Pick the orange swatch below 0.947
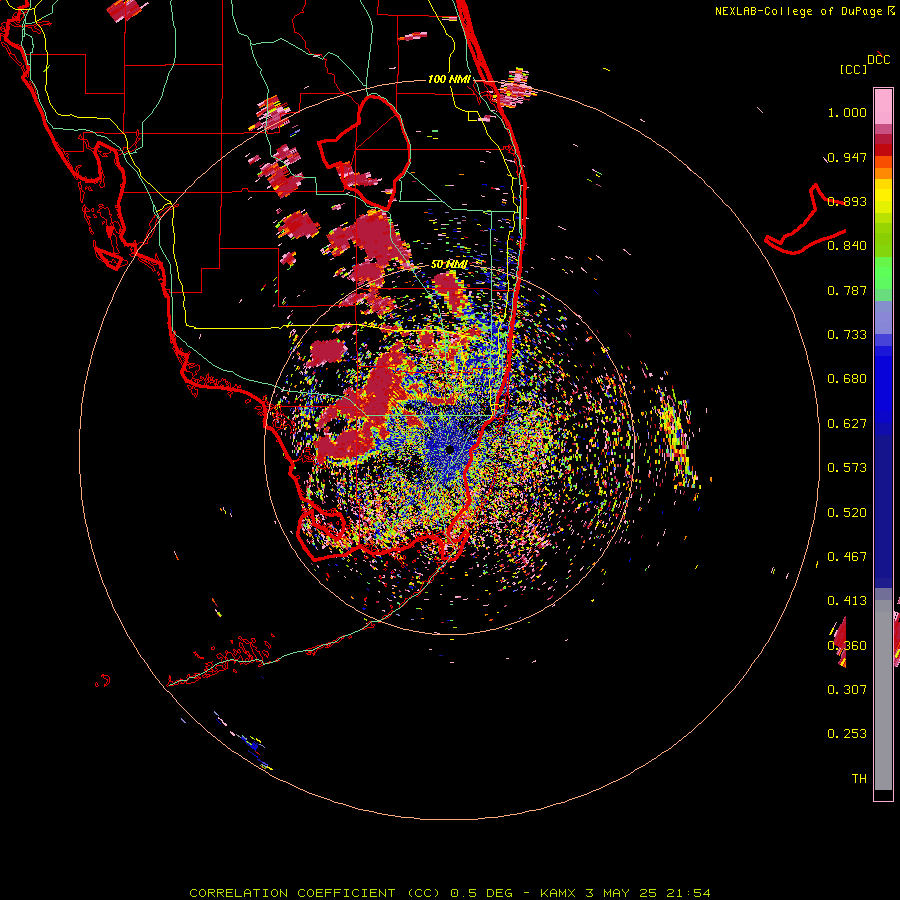This screenshot has width=900, height=900. point(883,173)
